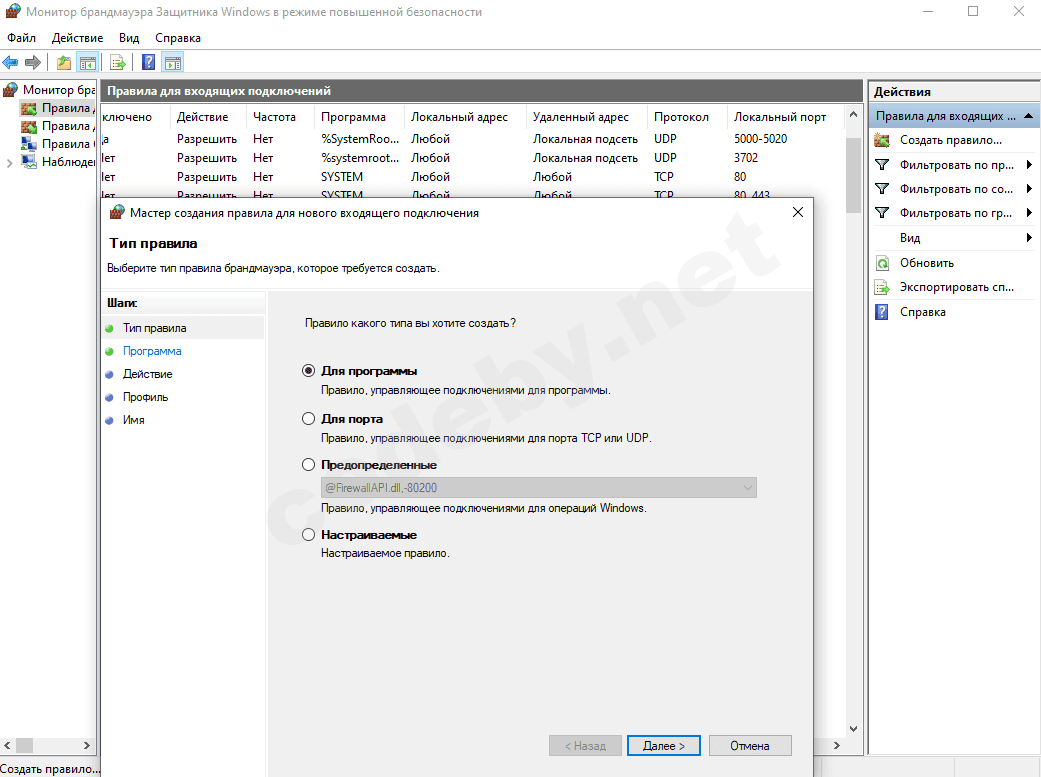Open the connection security rules tree icon
This screenshot has height=777, width=1041.
tap(29, 144)
